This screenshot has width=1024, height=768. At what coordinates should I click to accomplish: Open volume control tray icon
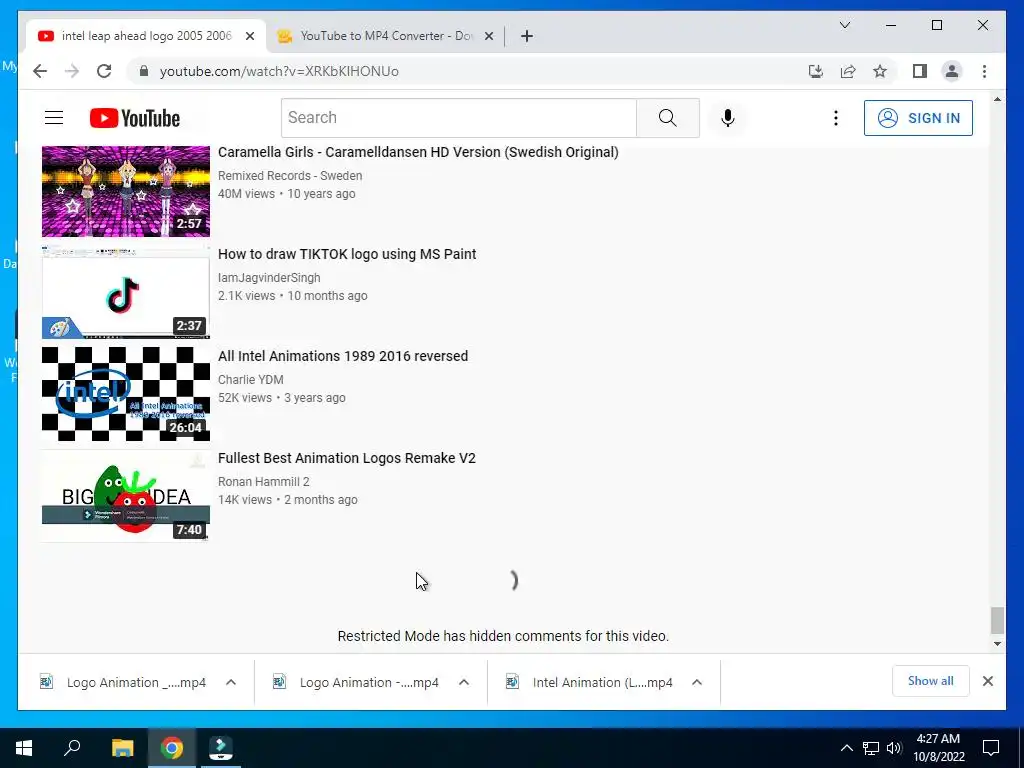click(894, 748)
